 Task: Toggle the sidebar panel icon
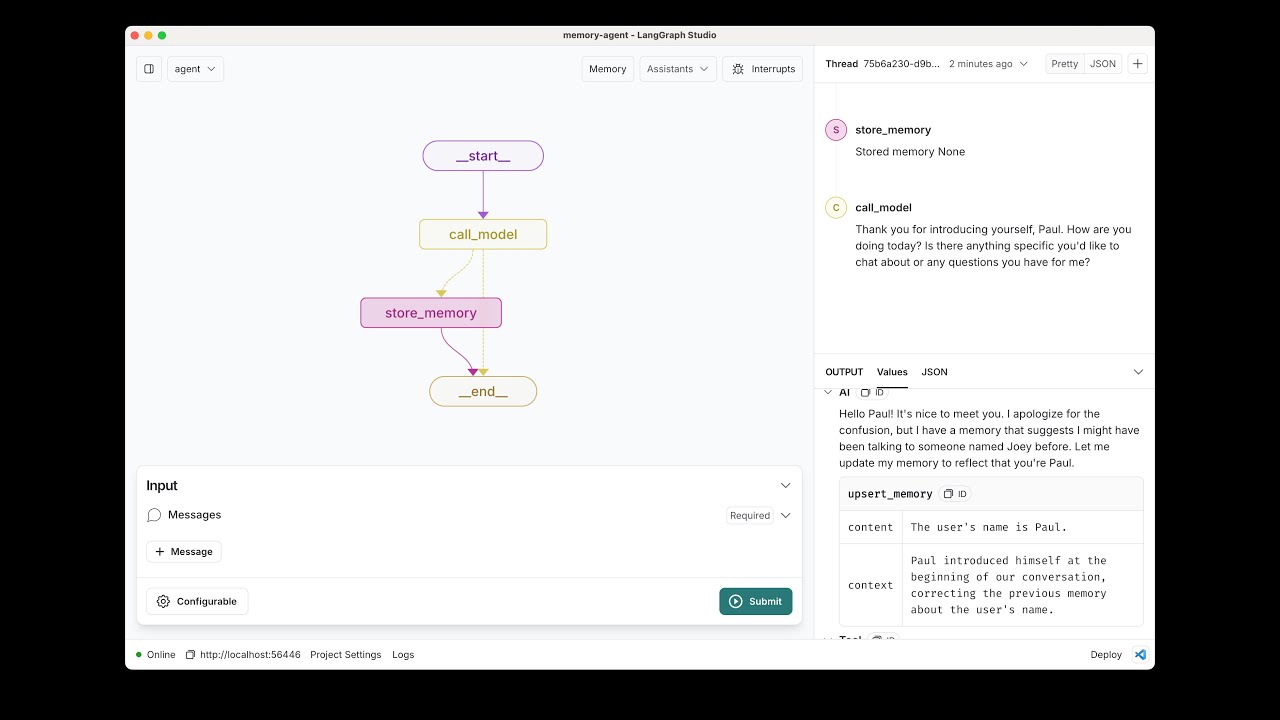(x=149, y=69)
